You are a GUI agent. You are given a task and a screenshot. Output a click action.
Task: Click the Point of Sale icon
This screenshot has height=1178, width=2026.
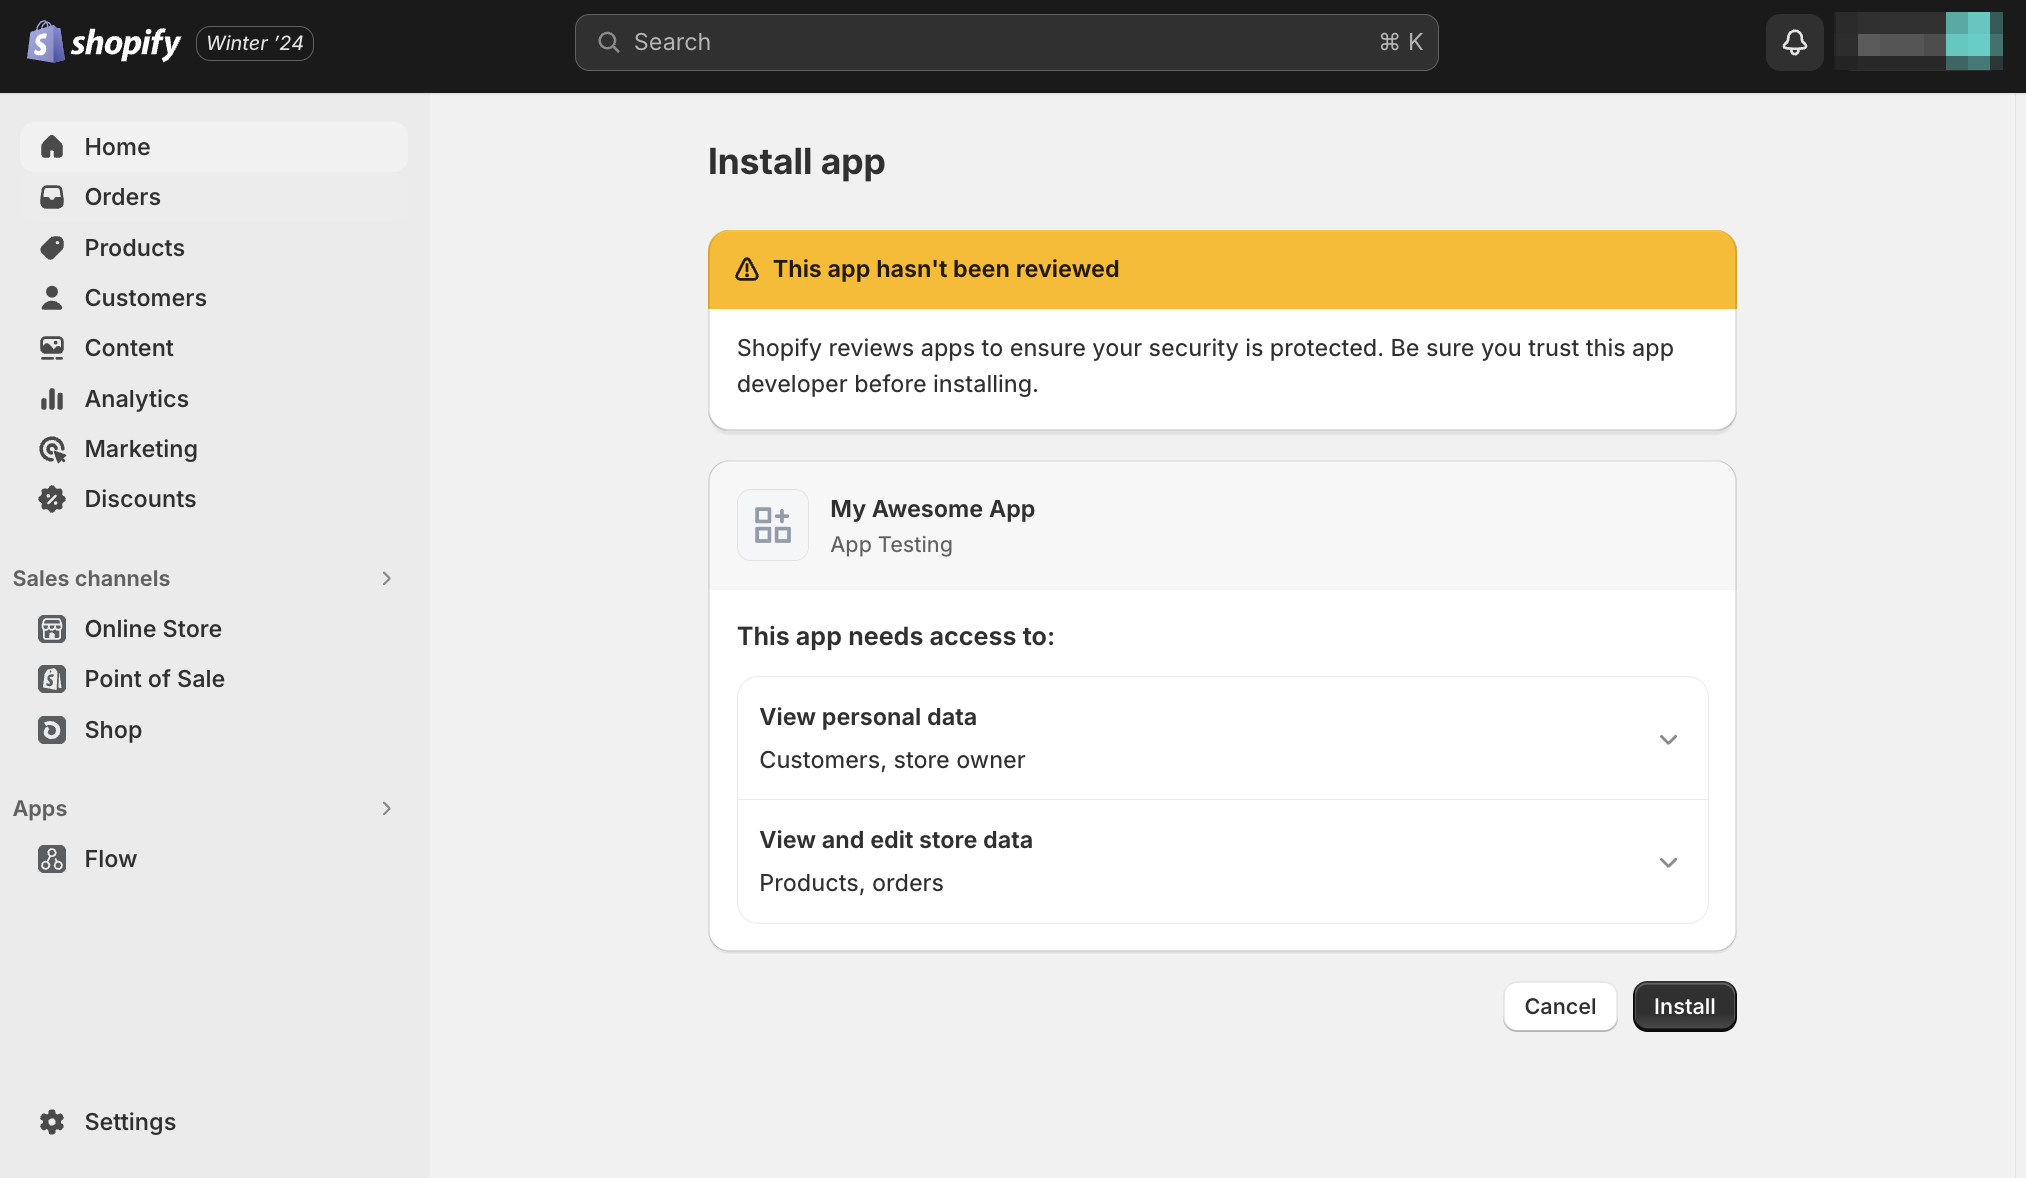52,679
